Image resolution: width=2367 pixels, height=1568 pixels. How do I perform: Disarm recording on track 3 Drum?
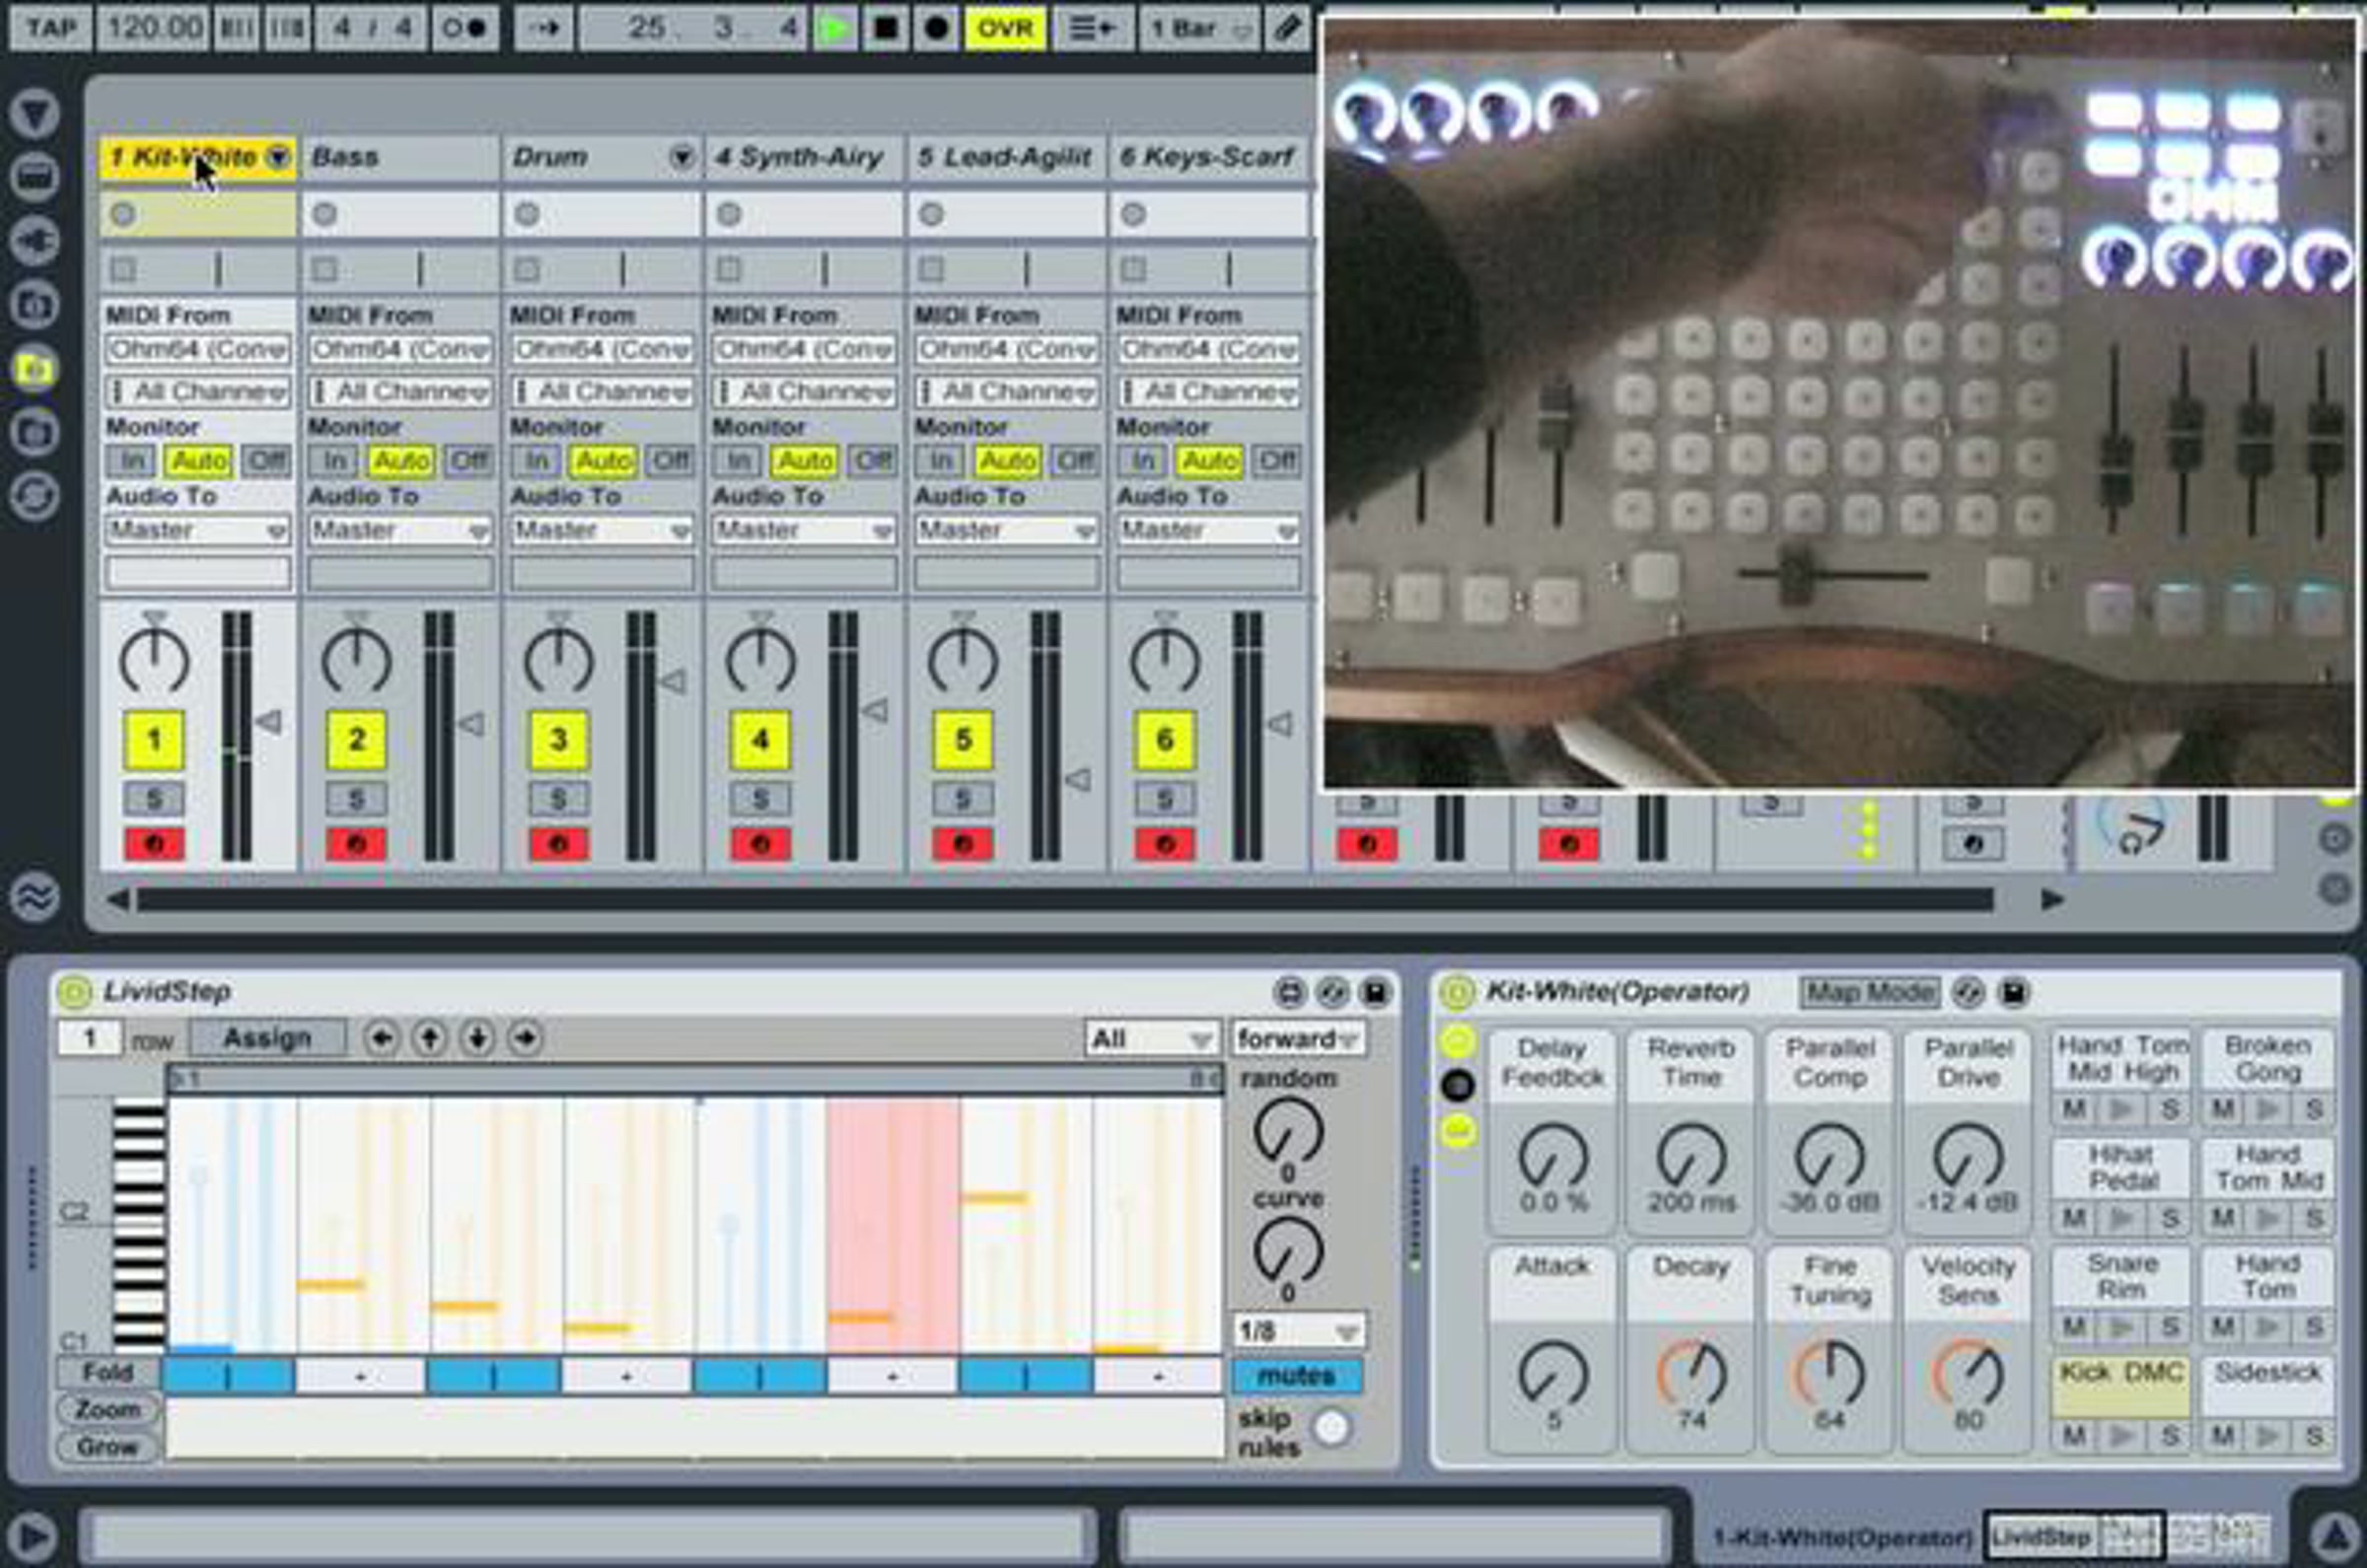coord(558,844)
